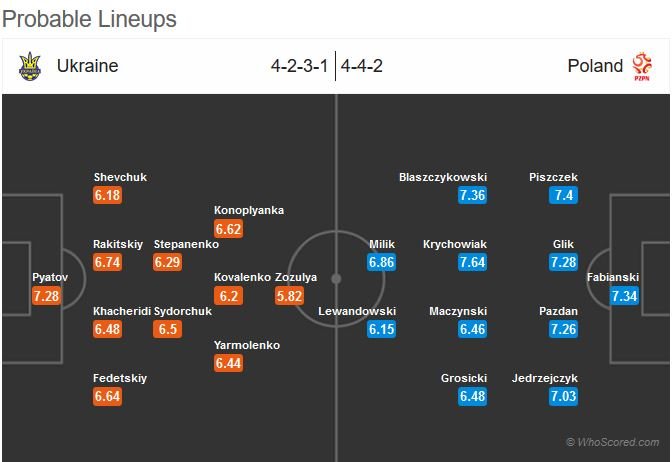
Task: Click Zozulya's 5.82 rating badge
Action: pyautogui.click(x=289, y=296)
